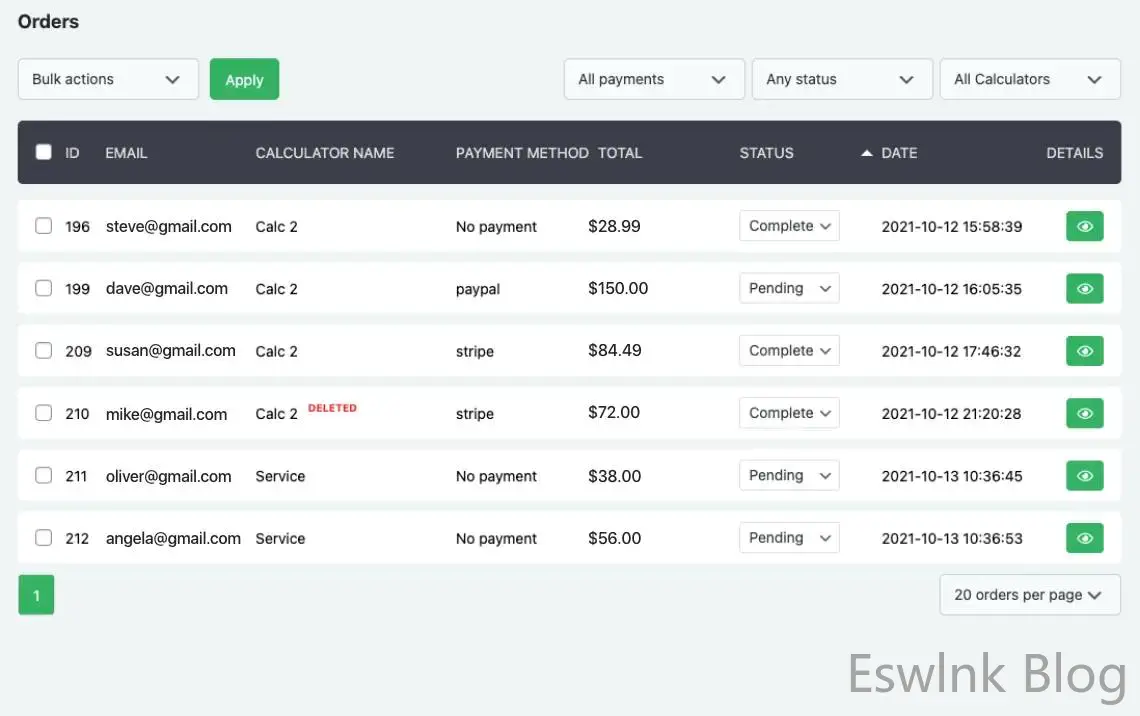
Task: Select order 212 checkbox
Action: coord(43,538)
